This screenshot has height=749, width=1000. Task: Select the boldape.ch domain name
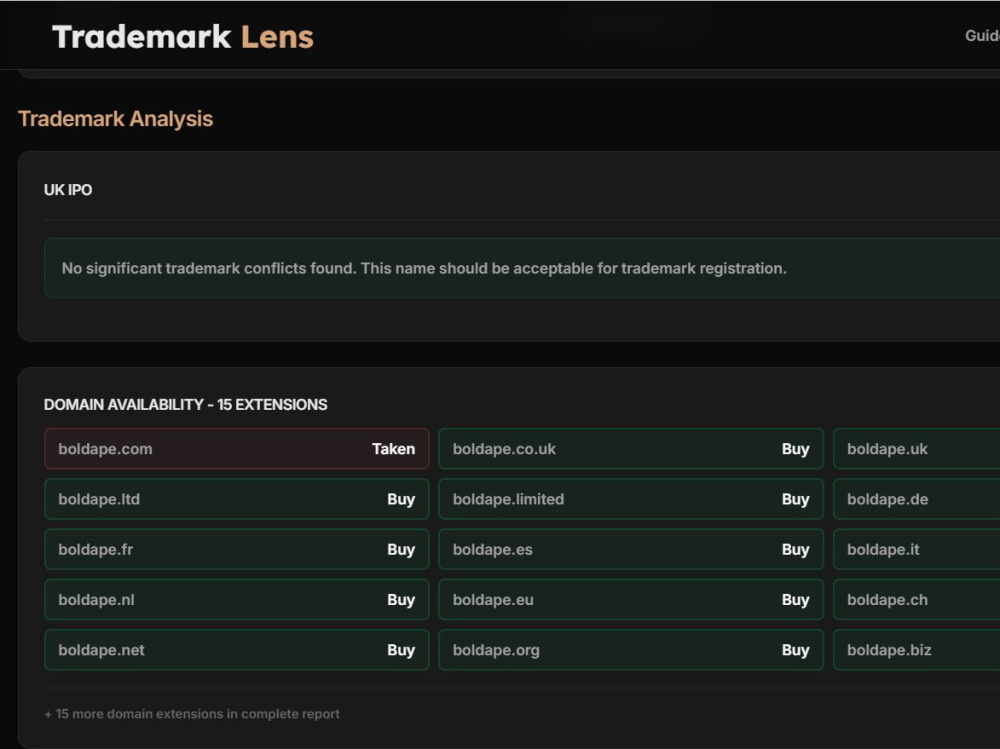(x=887, y=600)
